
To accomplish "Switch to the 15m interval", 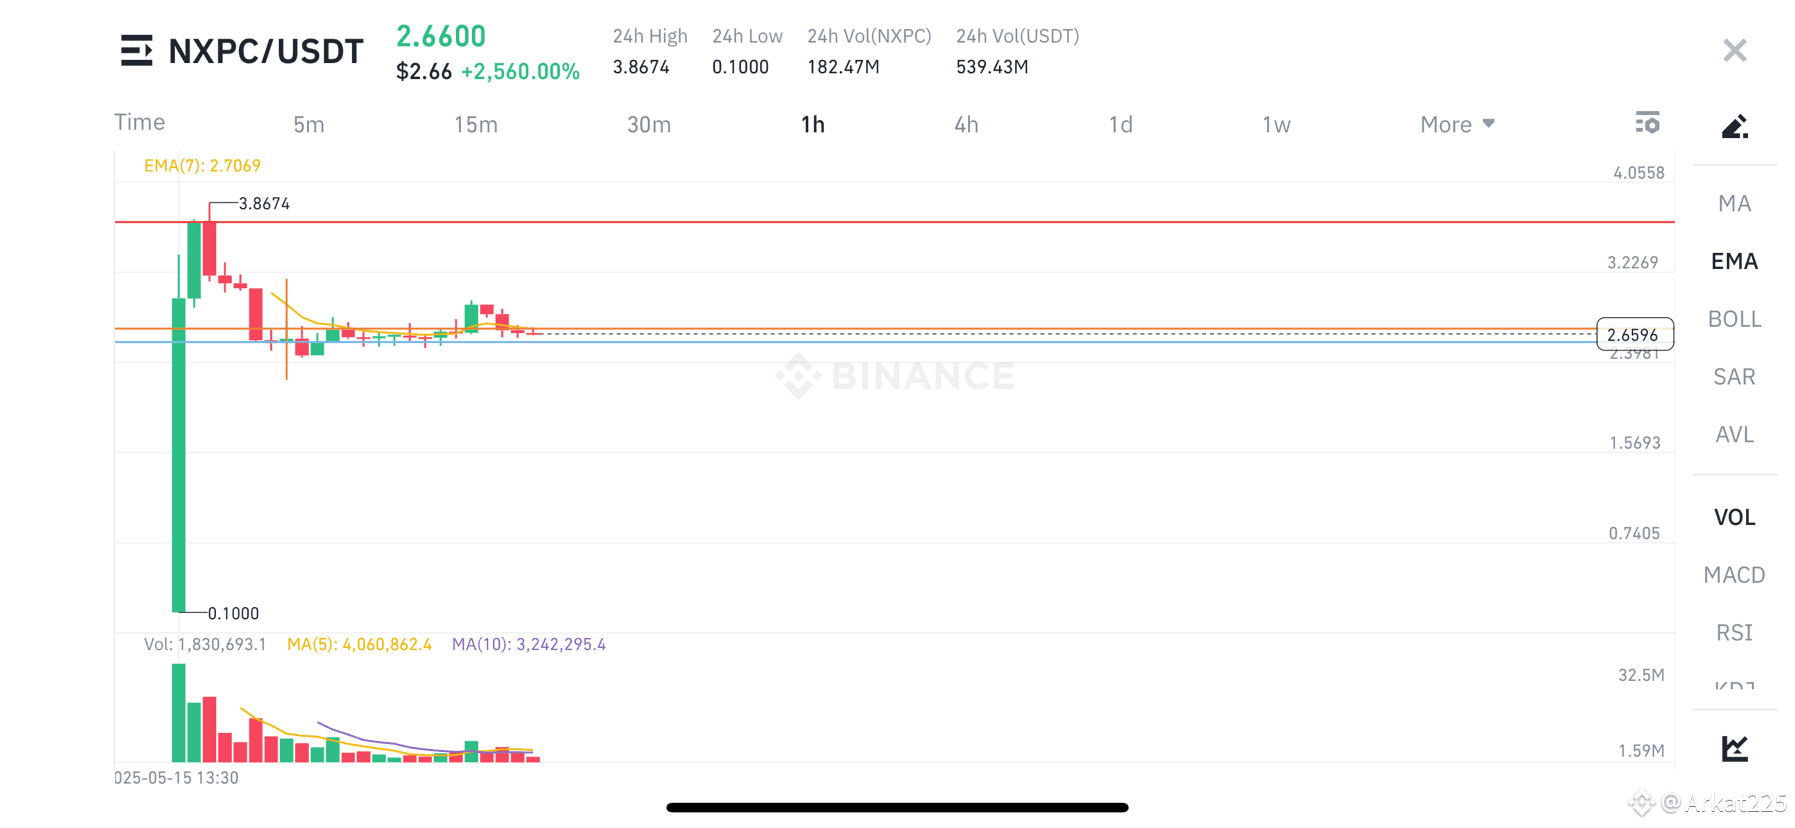I will click(x=476, y=124).
